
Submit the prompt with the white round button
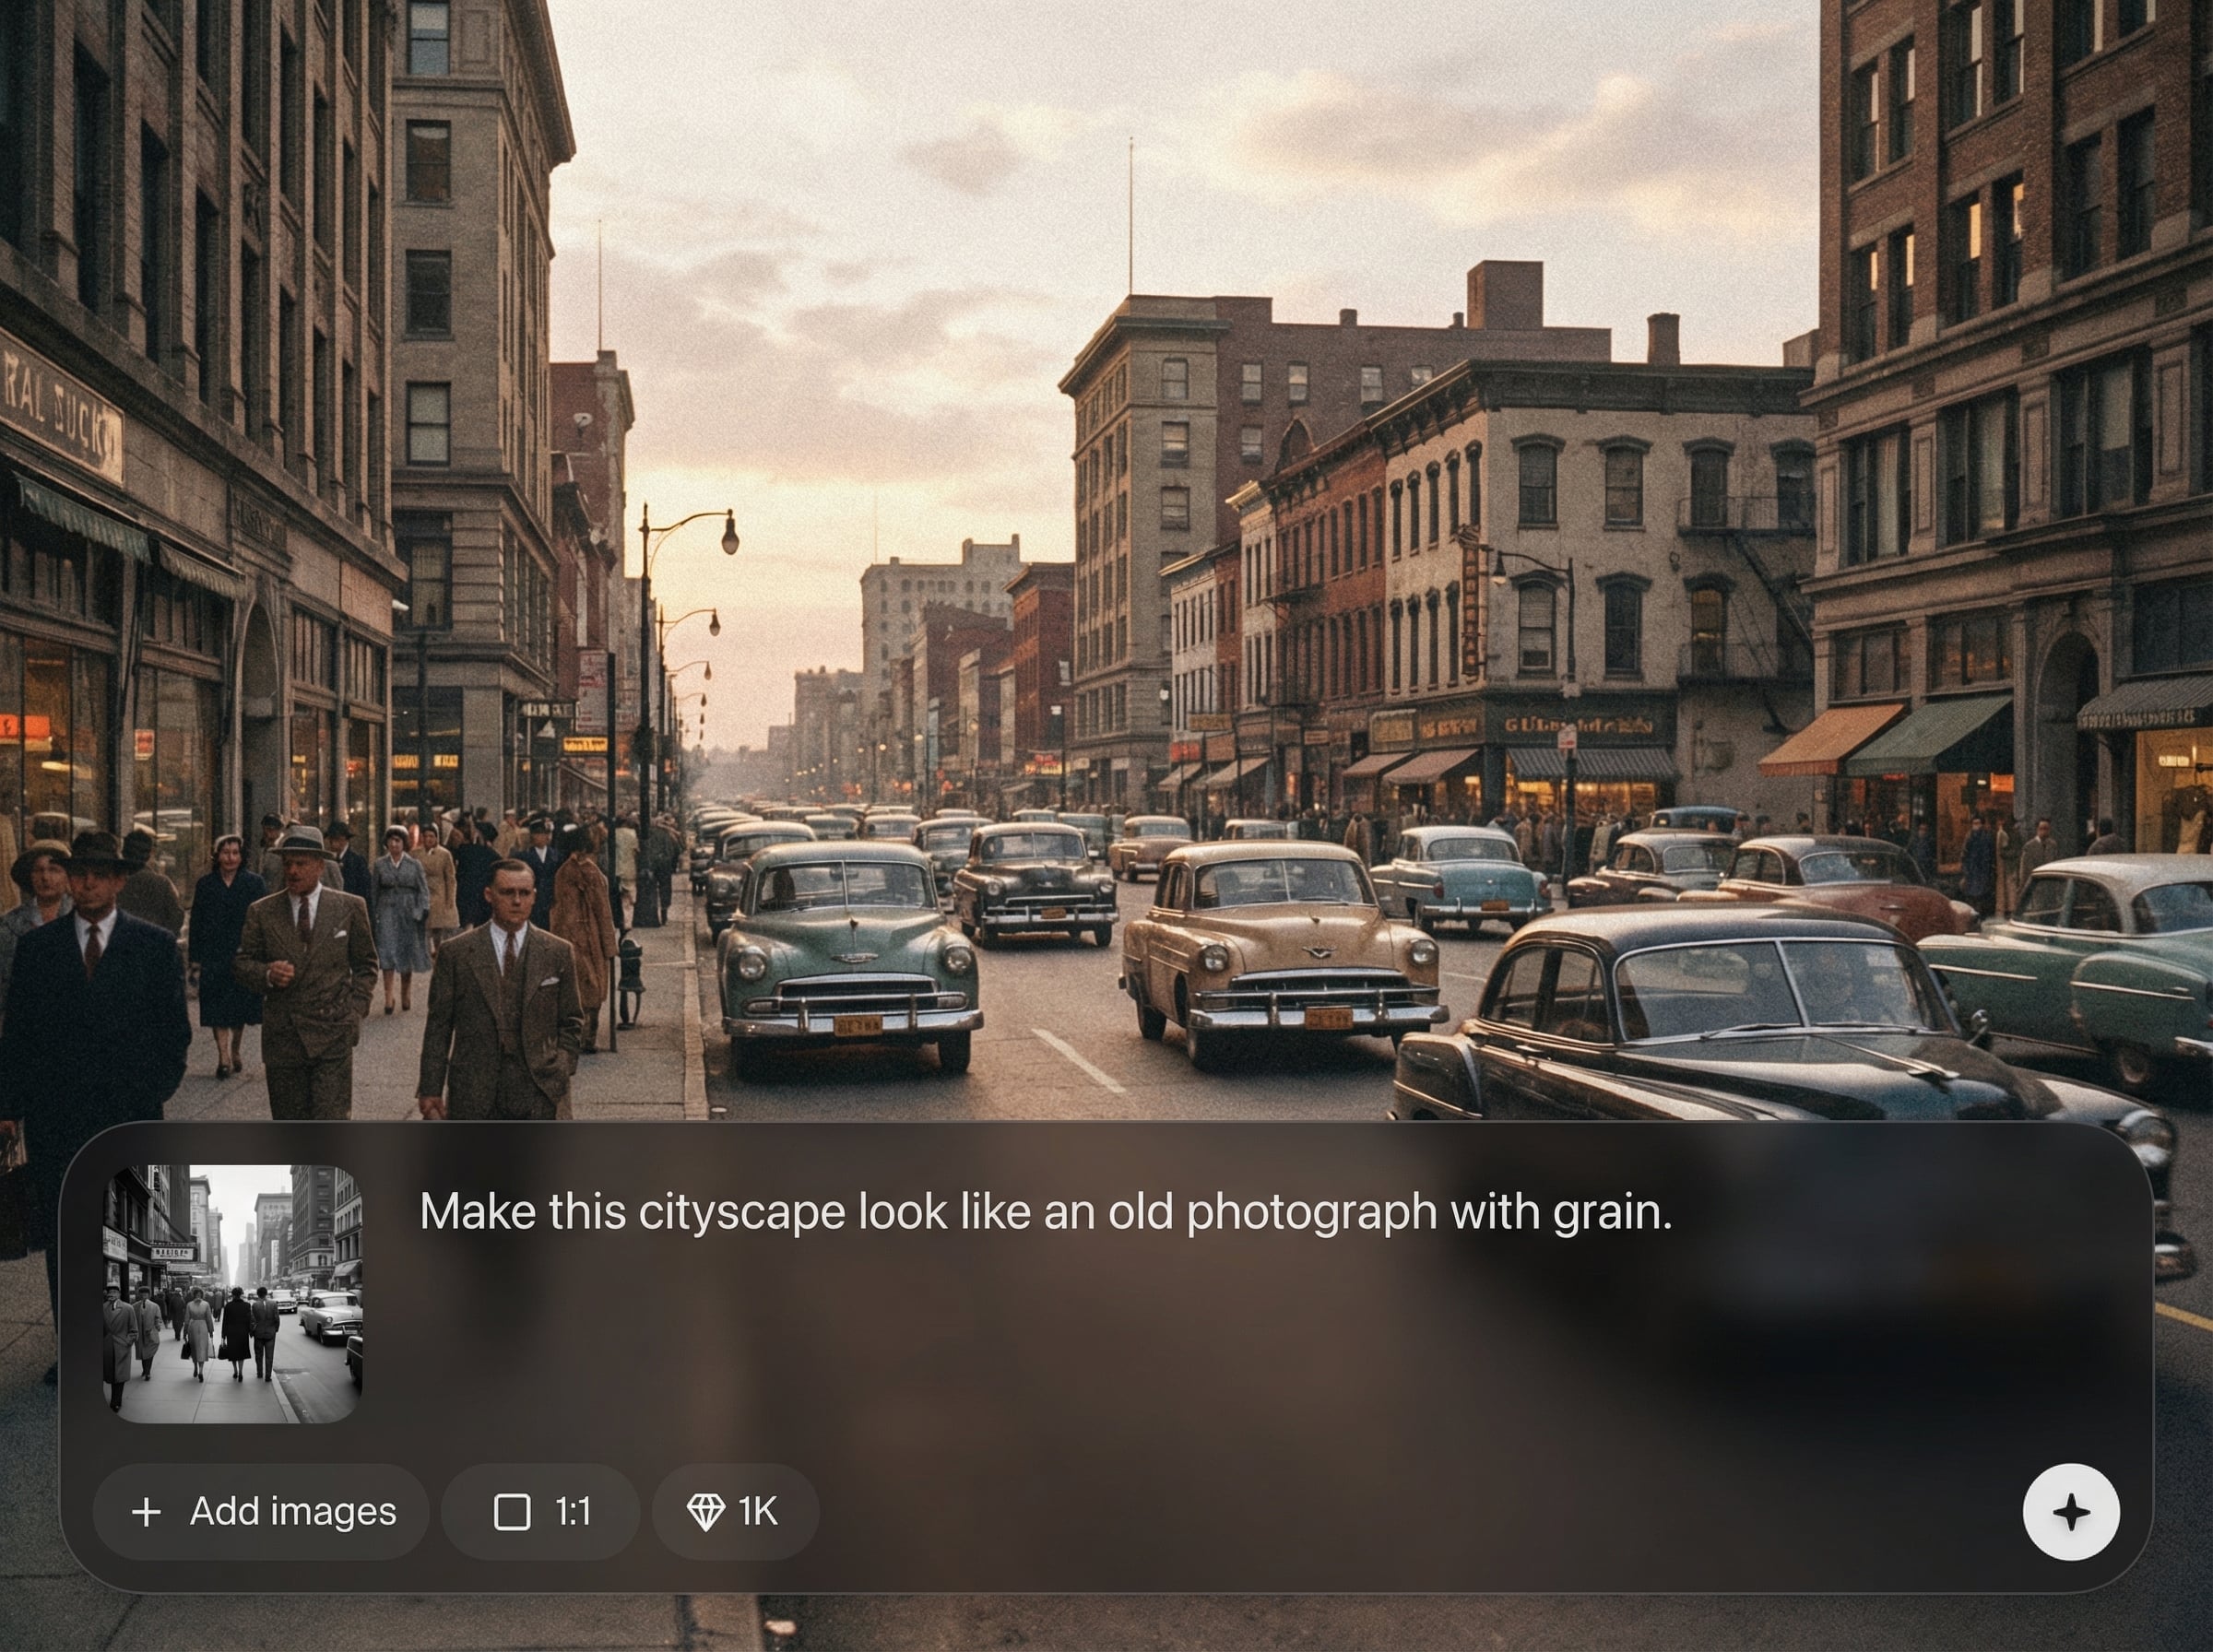coord(2070,1512)
